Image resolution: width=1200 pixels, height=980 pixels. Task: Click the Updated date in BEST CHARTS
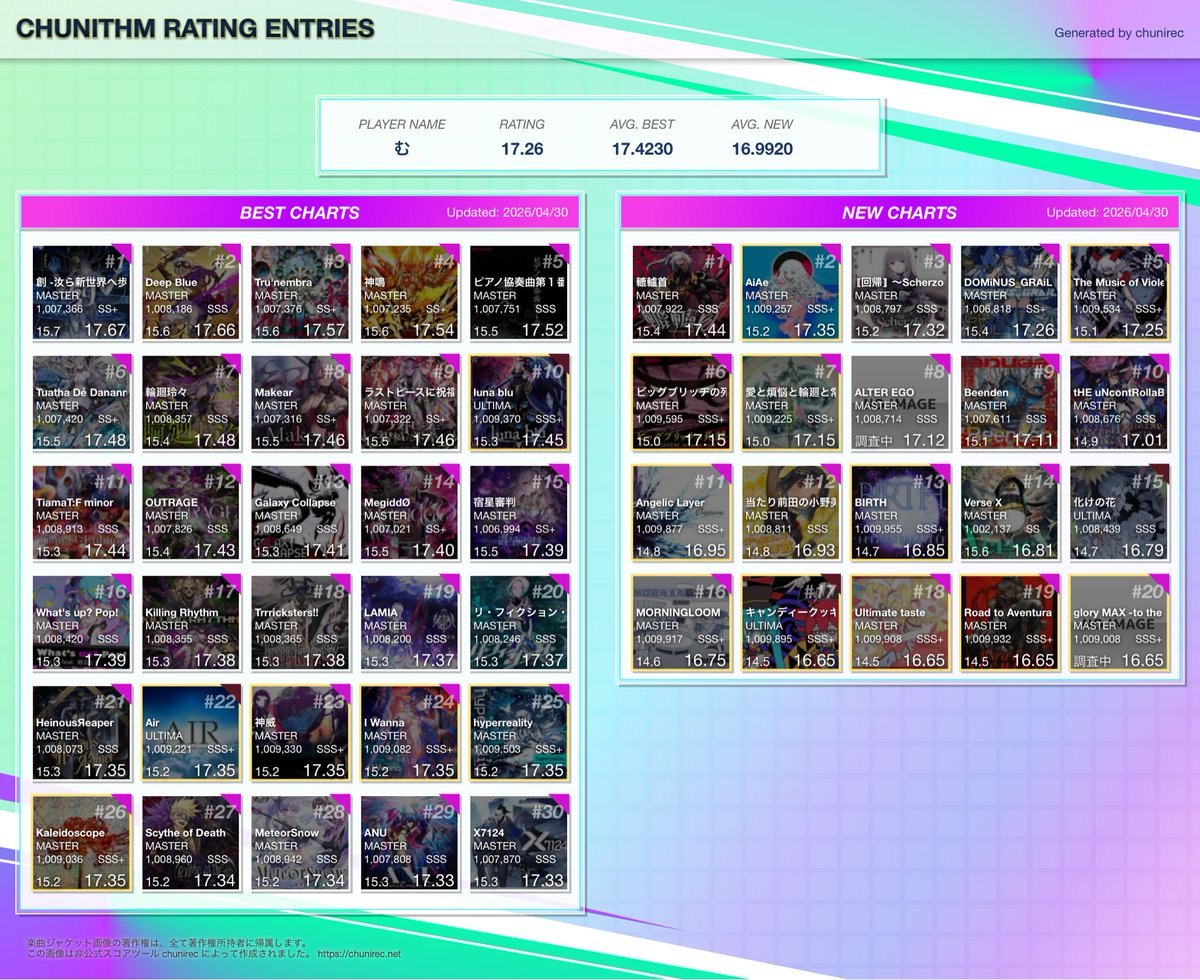click(507, 212)
